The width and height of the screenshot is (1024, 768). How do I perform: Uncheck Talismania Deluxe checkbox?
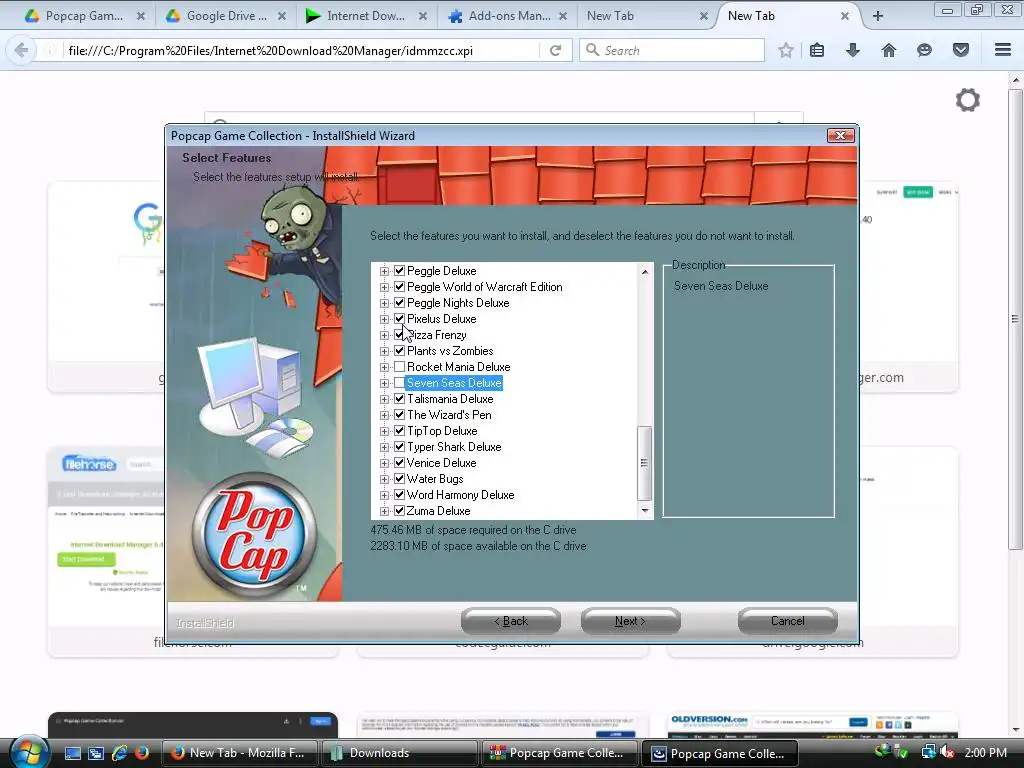400,398
